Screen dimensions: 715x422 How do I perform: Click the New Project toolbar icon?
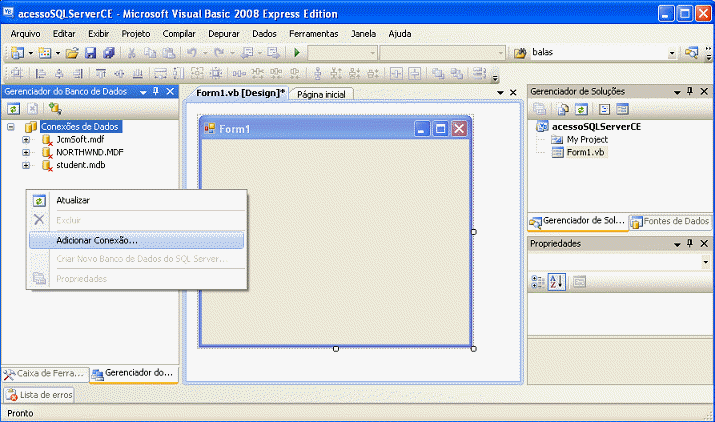click(17, 53)
